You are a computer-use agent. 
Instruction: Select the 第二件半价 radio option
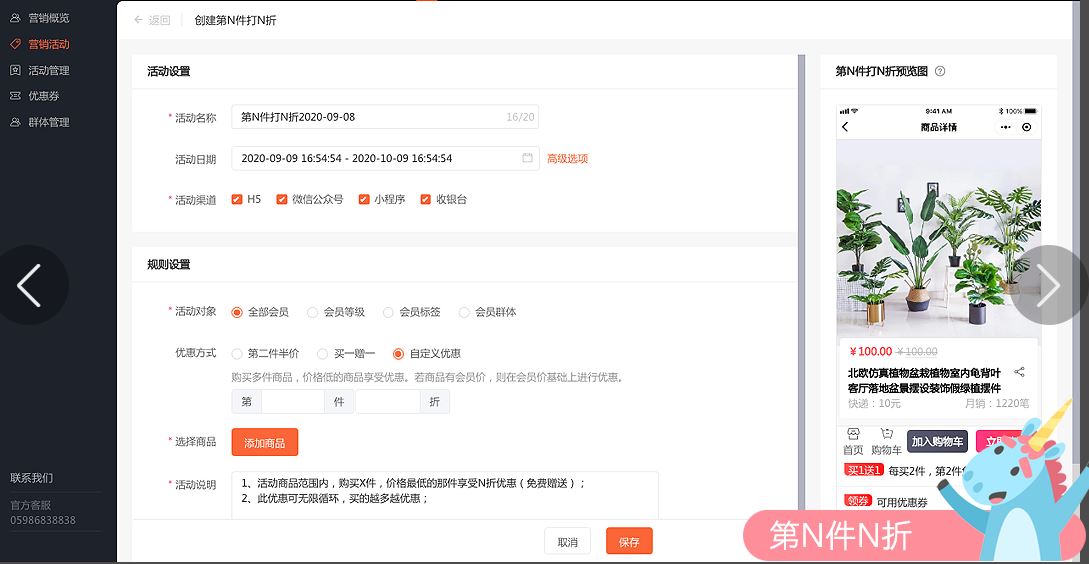[237, 353]
